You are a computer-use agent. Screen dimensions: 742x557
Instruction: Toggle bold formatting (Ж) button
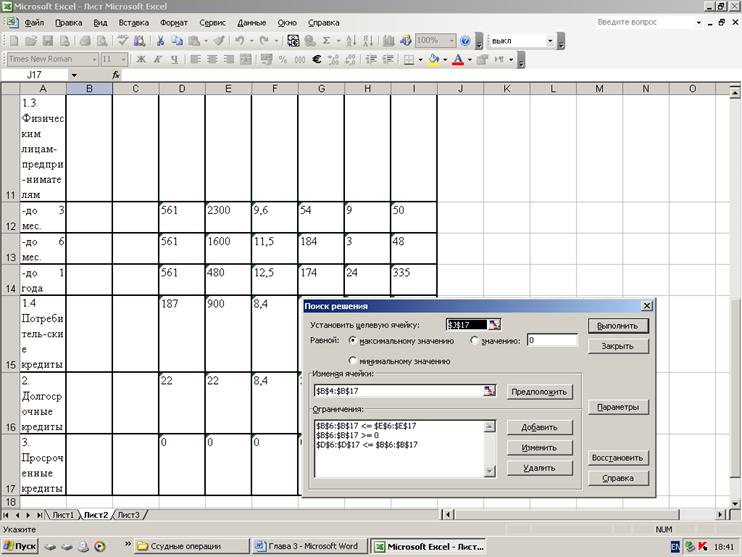(x=141, y=60)
